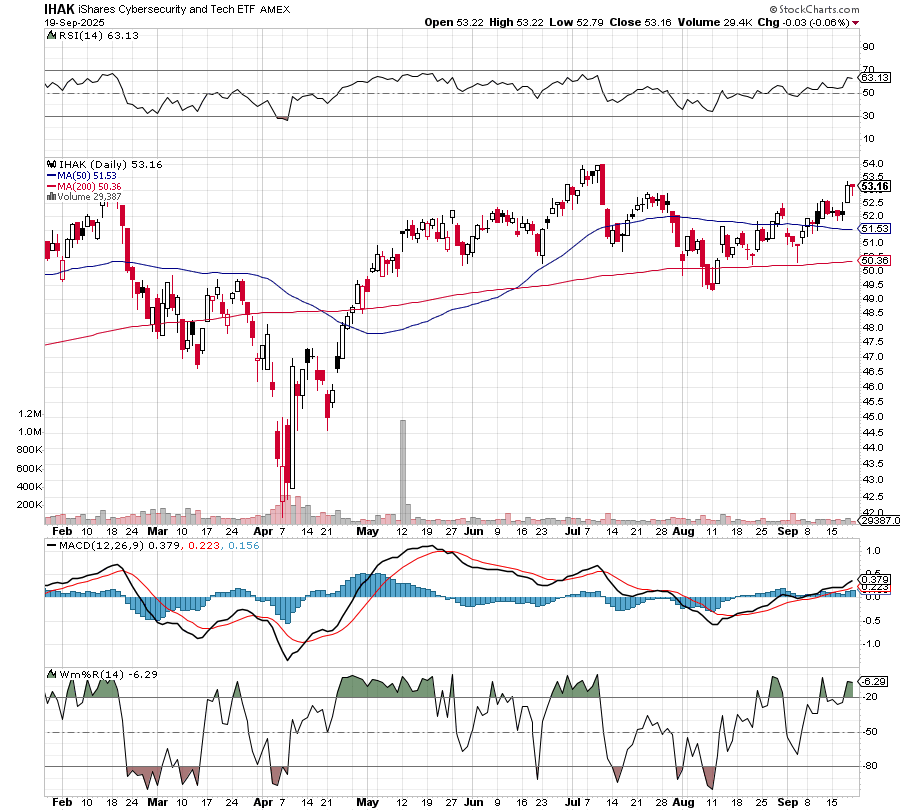Click the 45.0 price axis label
Image resolution: width=900 pixels, height=811 pixels.
tap(872, 417)
